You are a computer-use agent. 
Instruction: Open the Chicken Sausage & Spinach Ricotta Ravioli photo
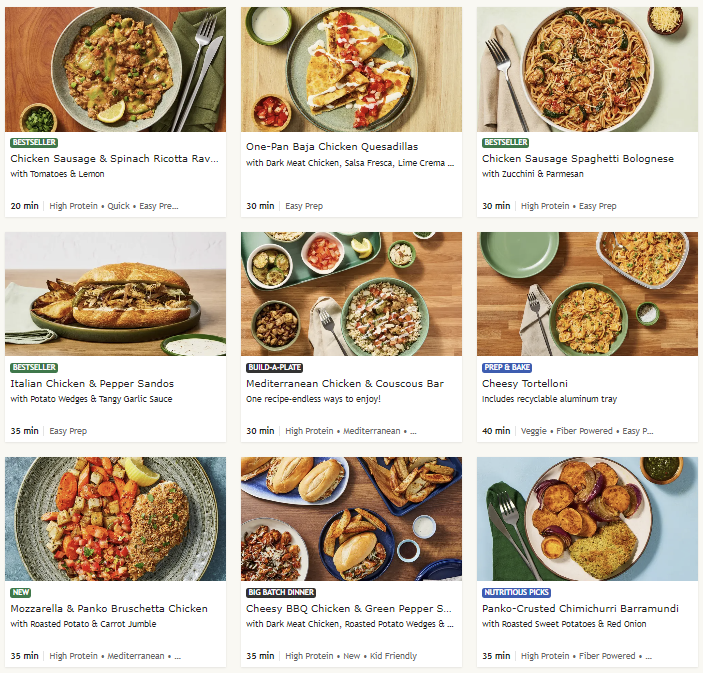point(115,70)
